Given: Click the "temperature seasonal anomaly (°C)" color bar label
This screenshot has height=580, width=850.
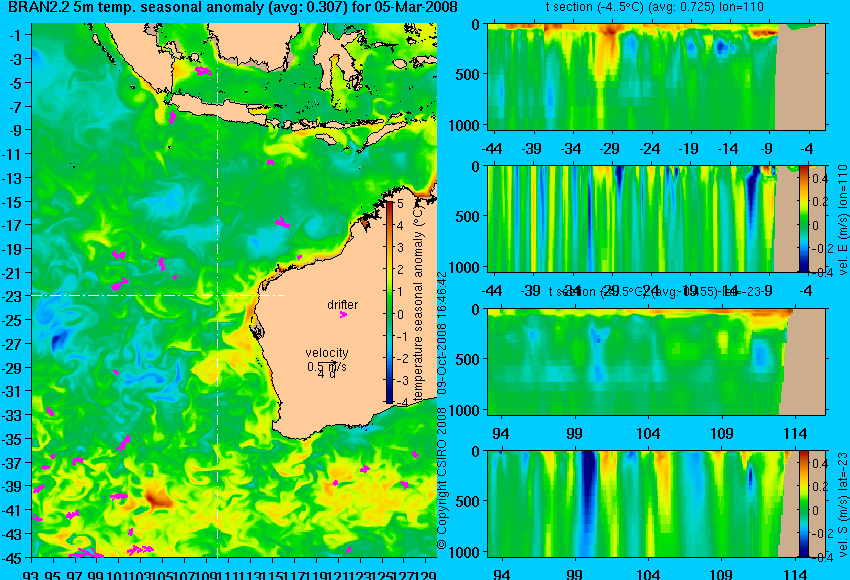Looking at the screenshot, I should [x=418, y=302].
